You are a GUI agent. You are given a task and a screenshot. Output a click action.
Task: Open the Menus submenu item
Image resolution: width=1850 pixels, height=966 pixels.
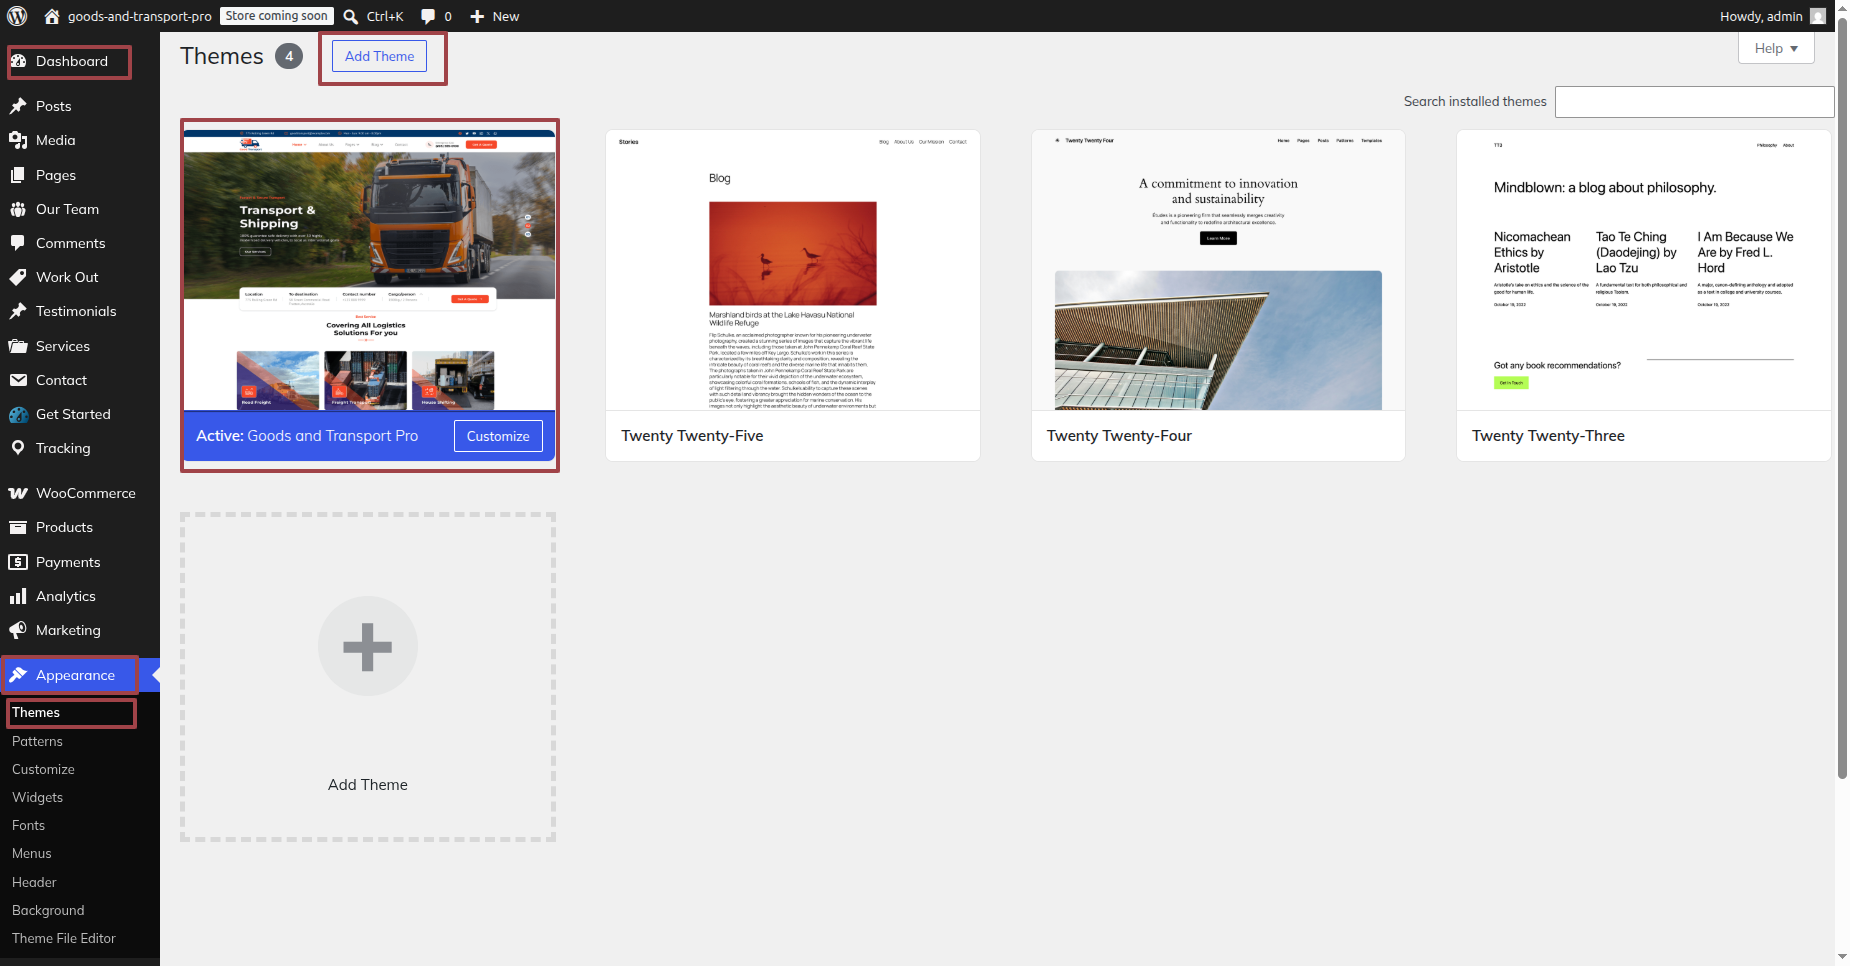coord(31,853)
